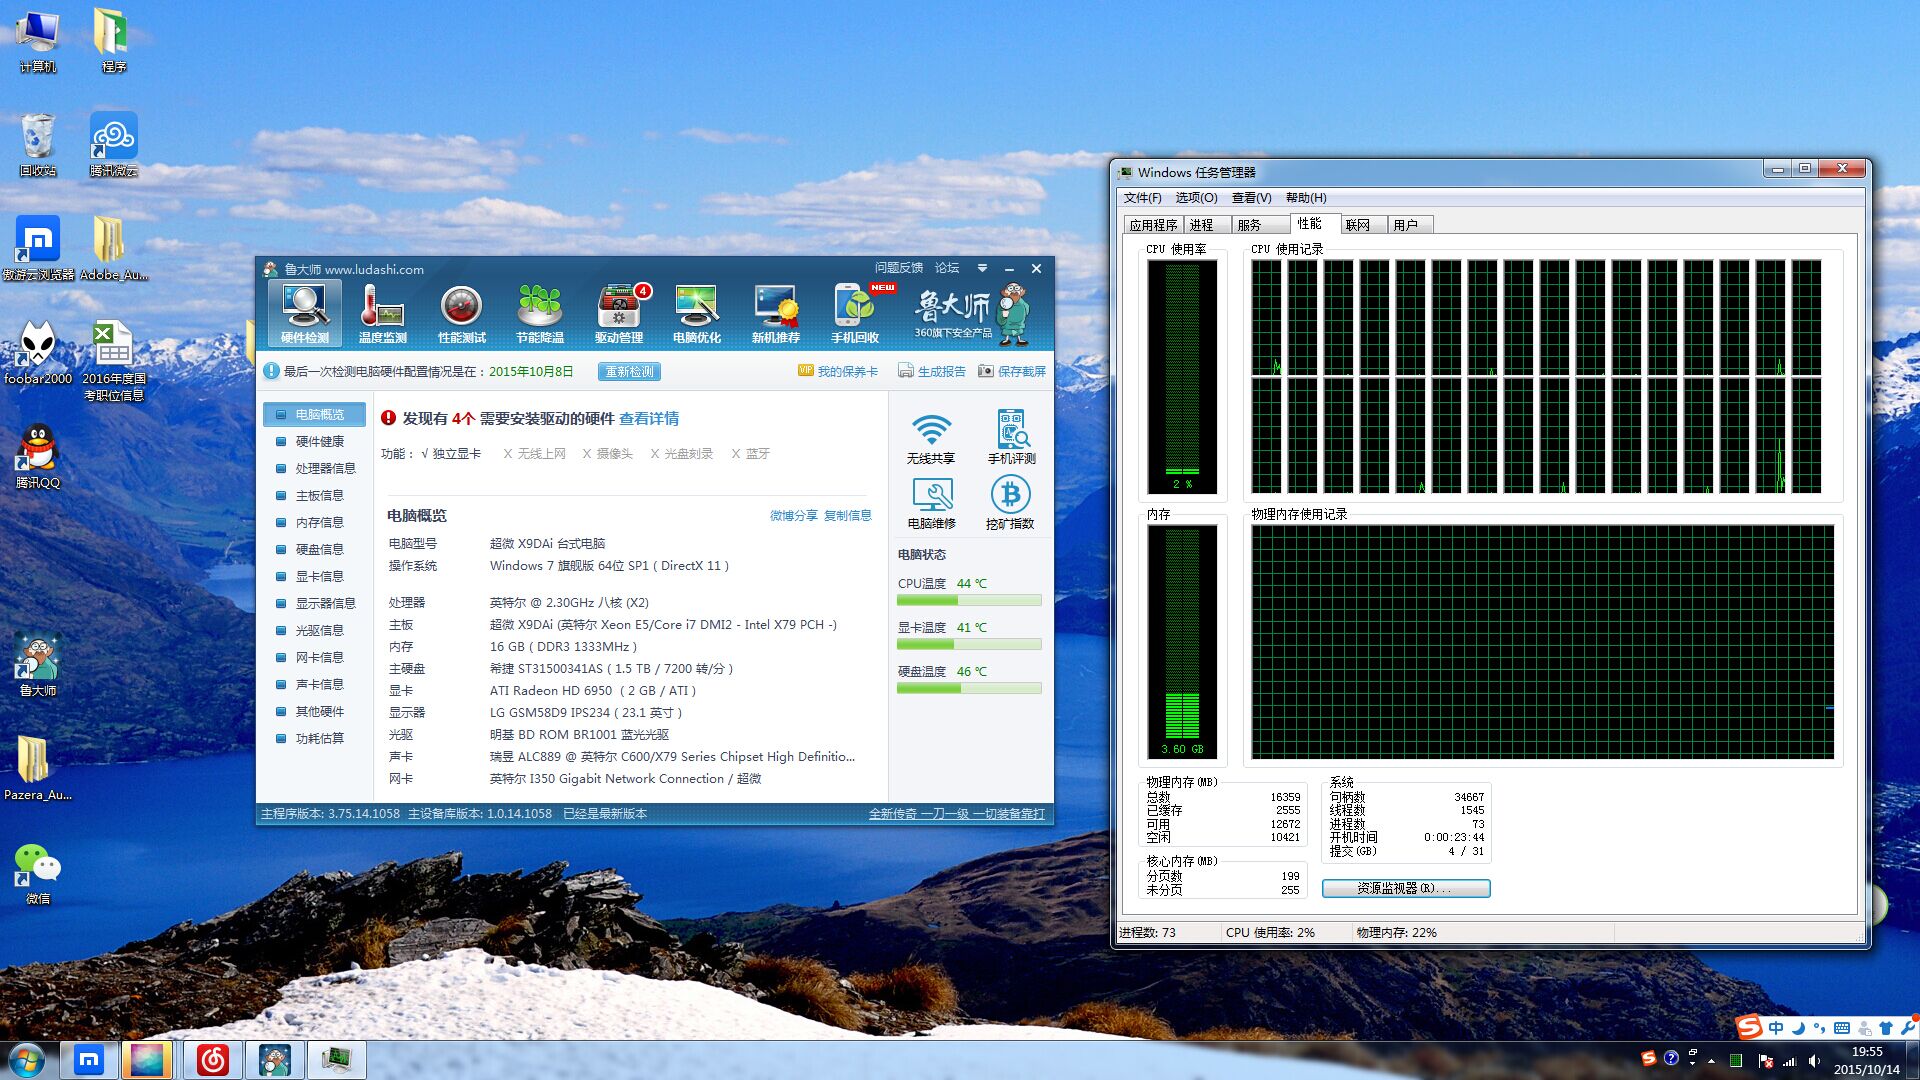Click 重新检测 re-detect button
Screen dimensions: 1920x1080
point(629,372)
